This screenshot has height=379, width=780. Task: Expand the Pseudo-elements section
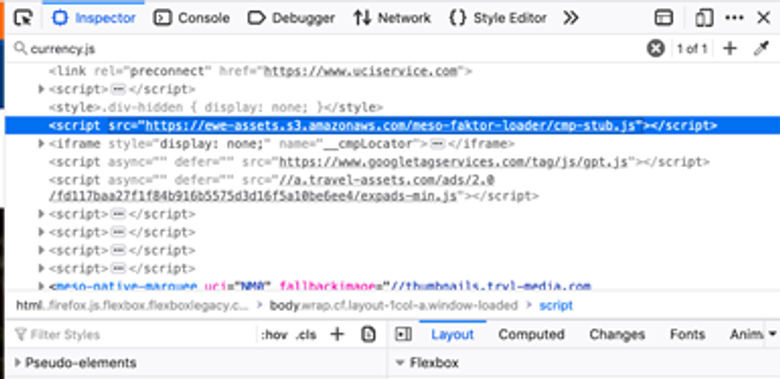(x=75, y=363)
